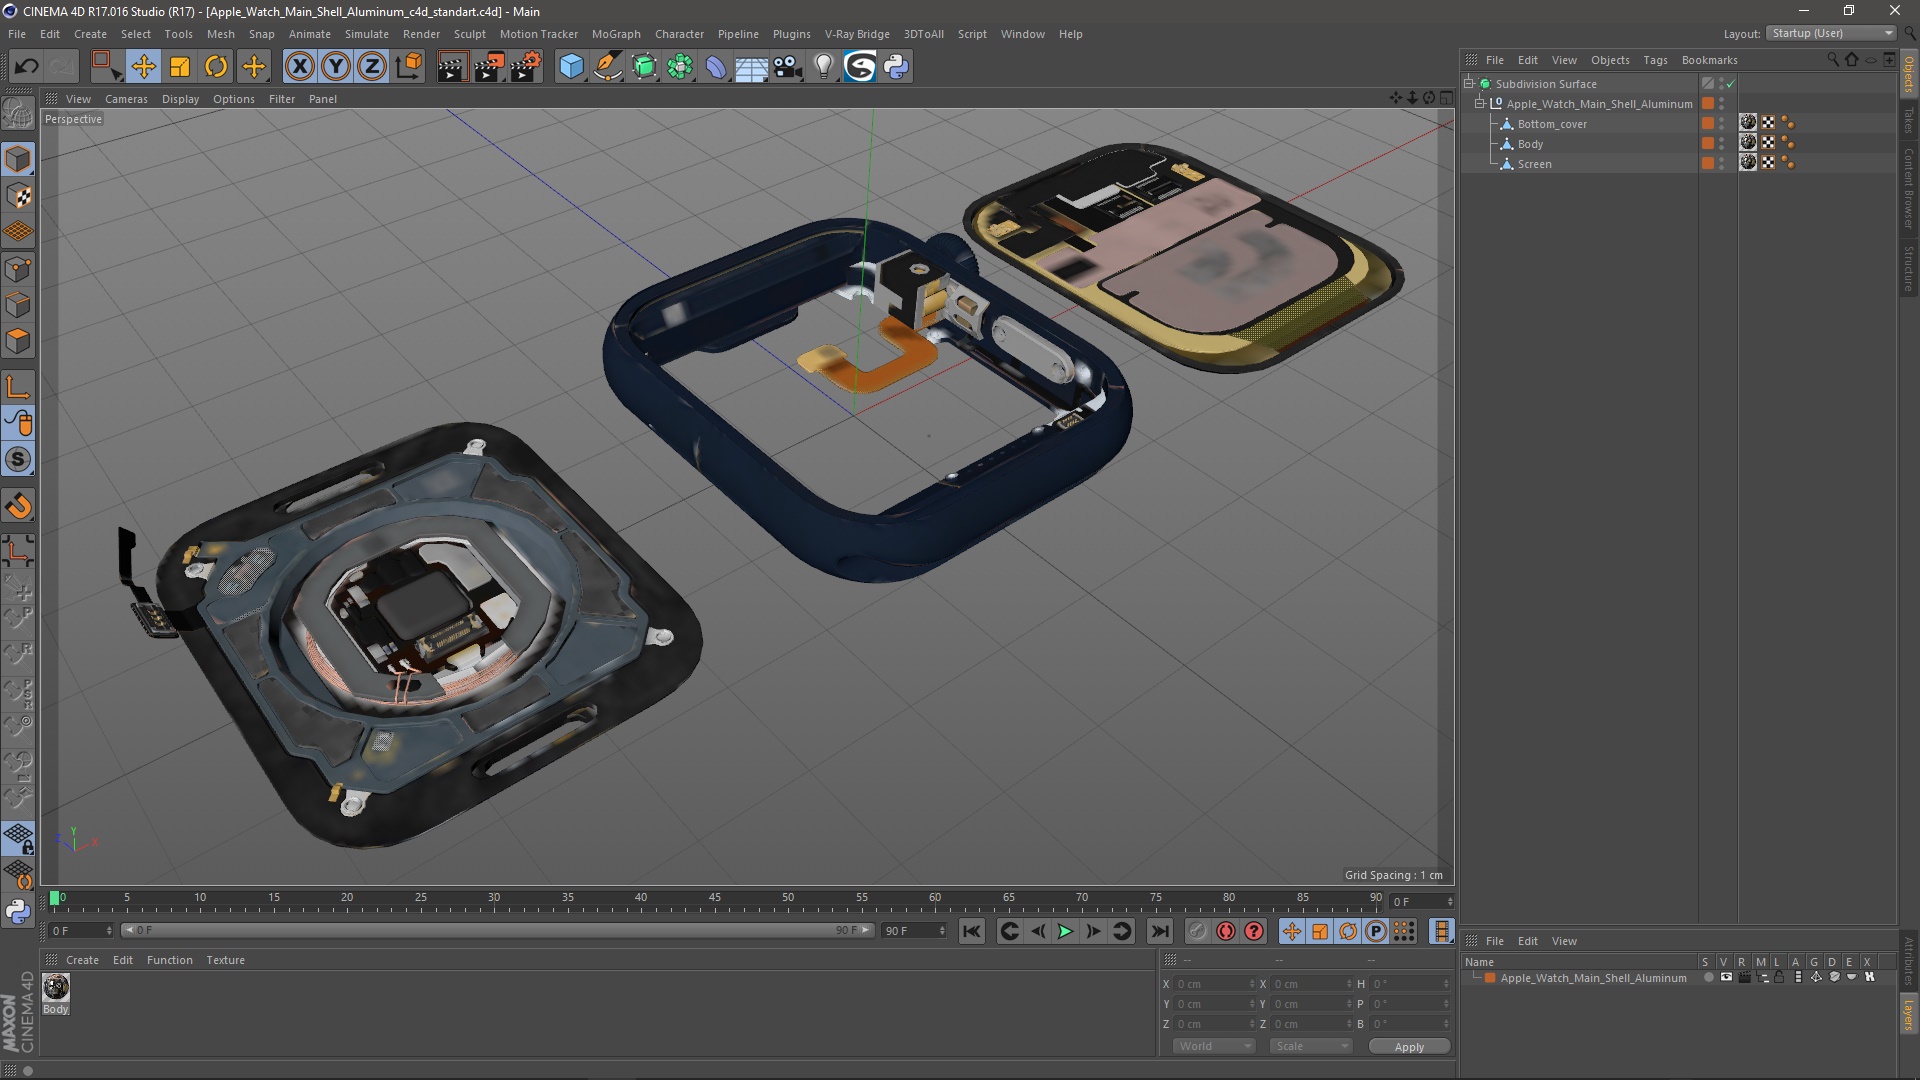
Task: Click the Apply button
Action: tap(1409, 1047)
